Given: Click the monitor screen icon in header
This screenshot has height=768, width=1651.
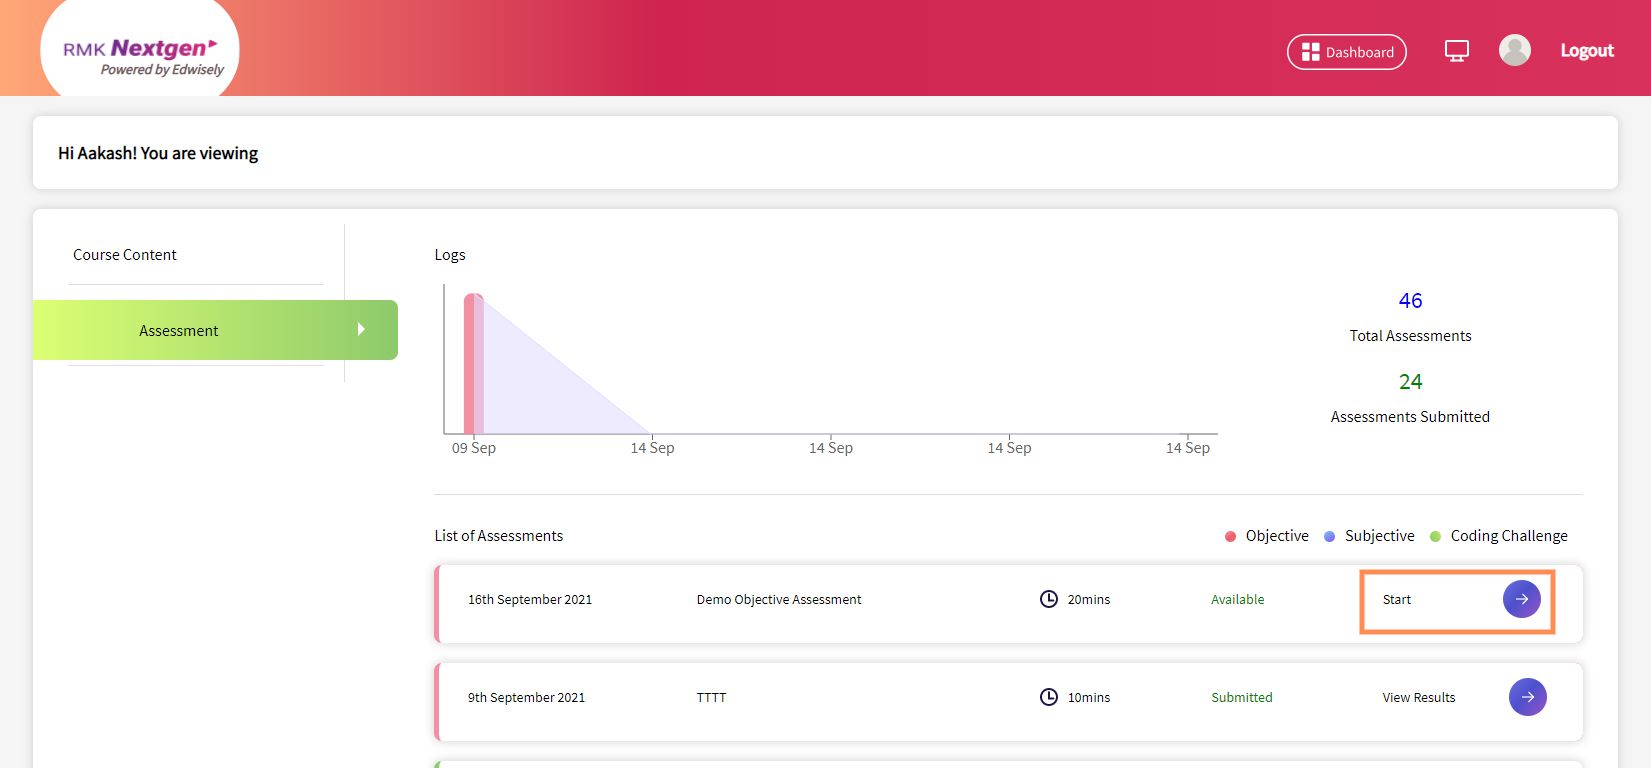Looking at the screenshot, I should 1456,51.
